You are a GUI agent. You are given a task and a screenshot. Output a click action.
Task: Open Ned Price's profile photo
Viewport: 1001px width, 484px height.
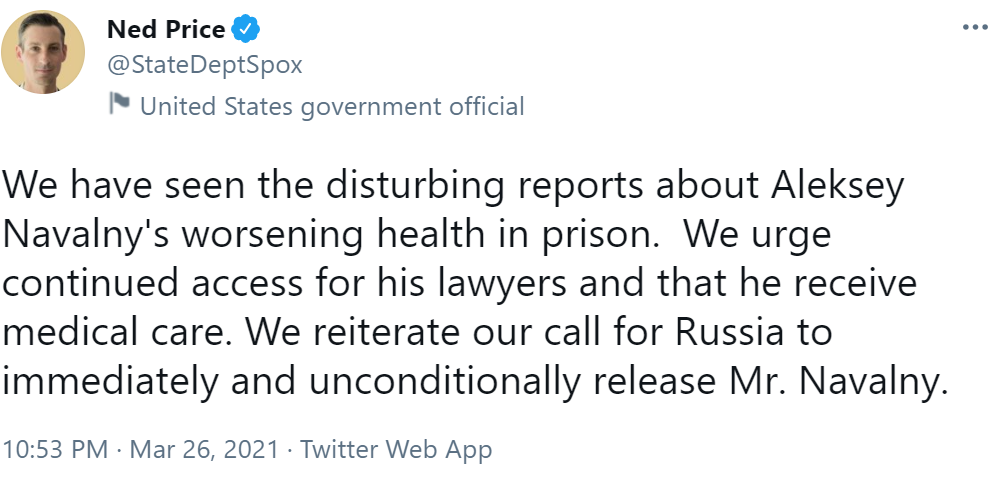point(43,53)
